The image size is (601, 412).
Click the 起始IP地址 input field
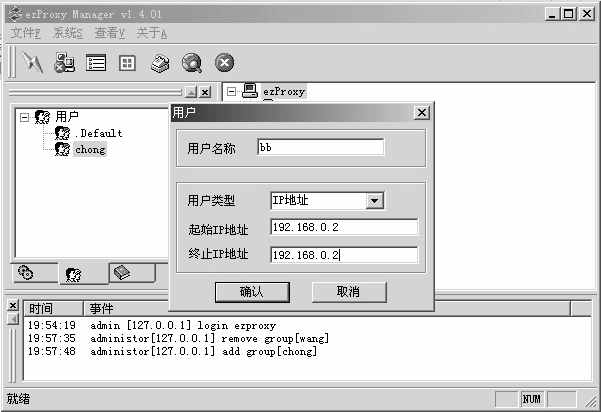pyautogui.click(x=344, y=227)
